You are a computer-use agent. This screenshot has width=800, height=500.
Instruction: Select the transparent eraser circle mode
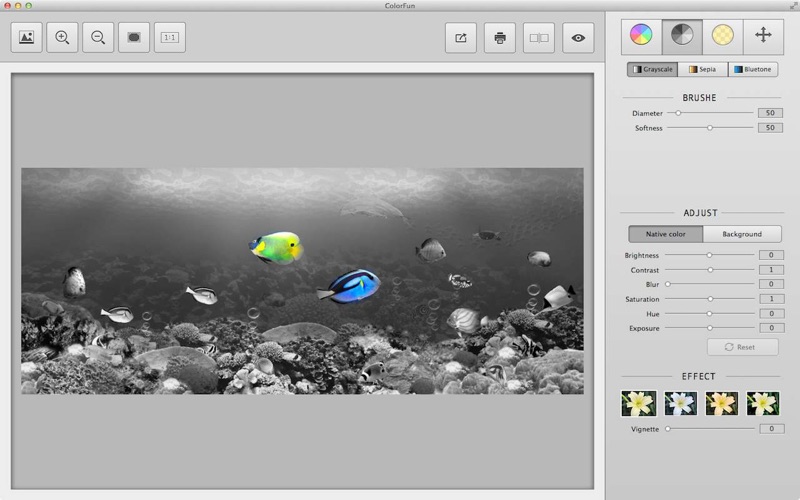(x=723, y=35)
